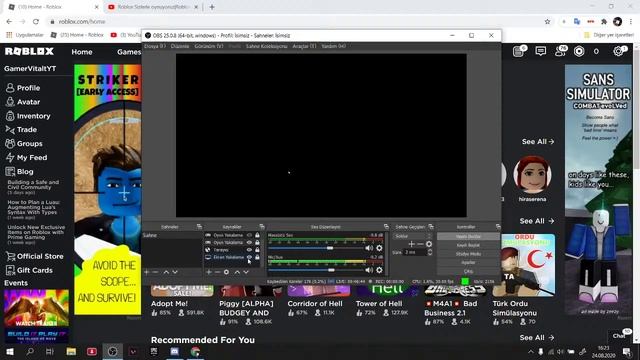This screenshot has height=360, width=640.
Task: Open the Dosya menu in OBS
Action: click(x=155, y=46)
